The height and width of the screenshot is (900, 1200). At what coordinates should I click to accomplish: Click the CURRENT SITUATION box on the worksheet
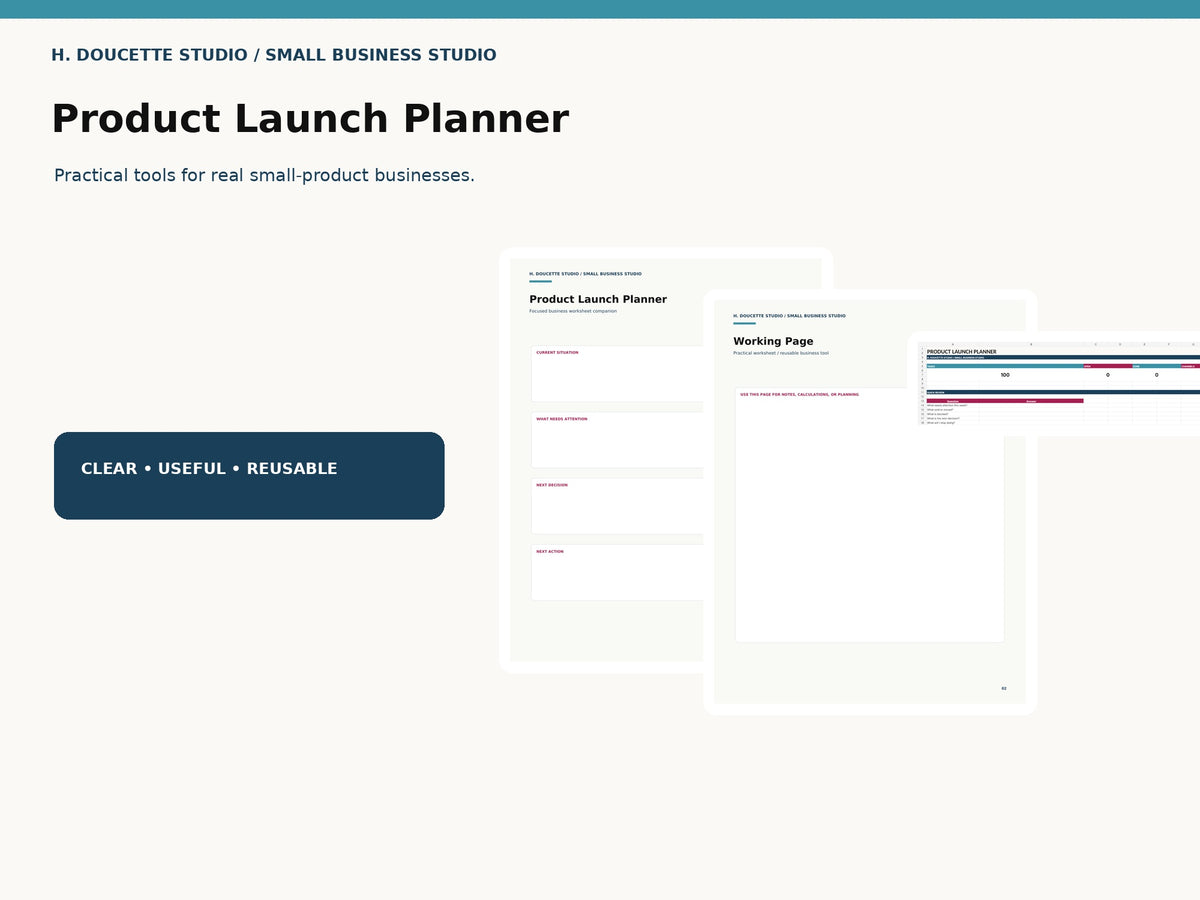(617, 374)
